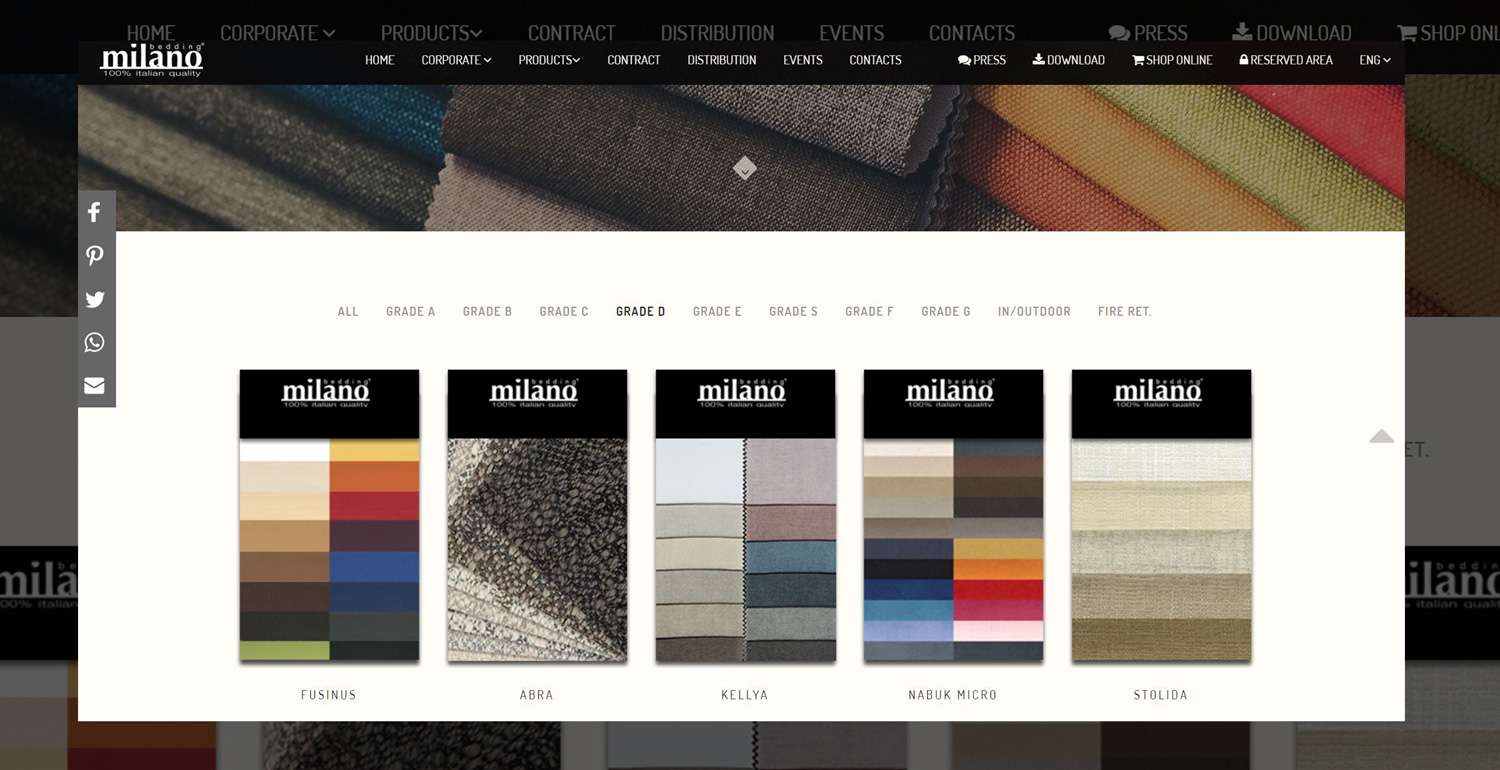
Task: Filter fabrics by Grade E
Action: click(717, 312)
